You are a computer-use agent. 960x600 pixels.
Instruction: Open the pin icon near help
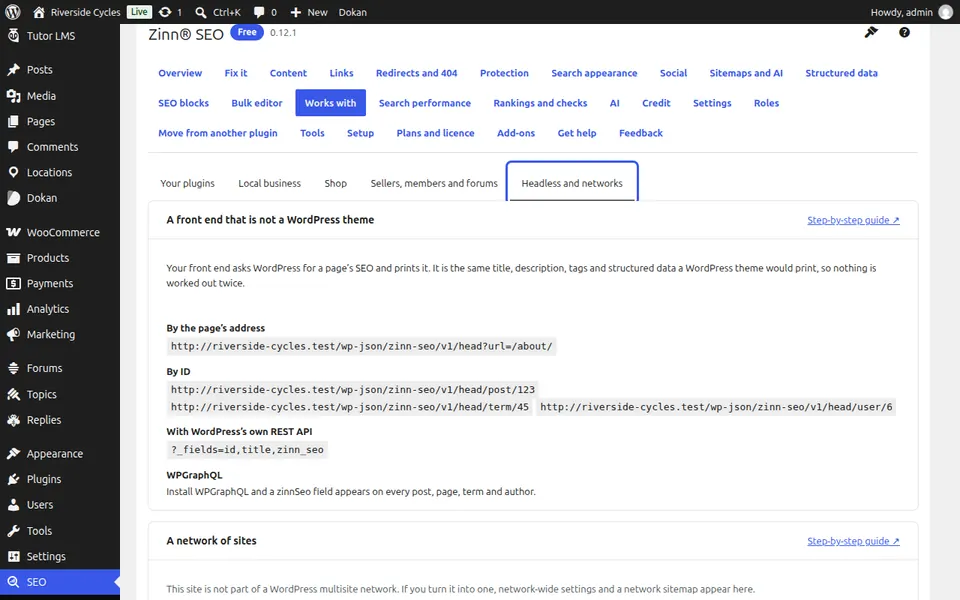[x=871, y=32]
